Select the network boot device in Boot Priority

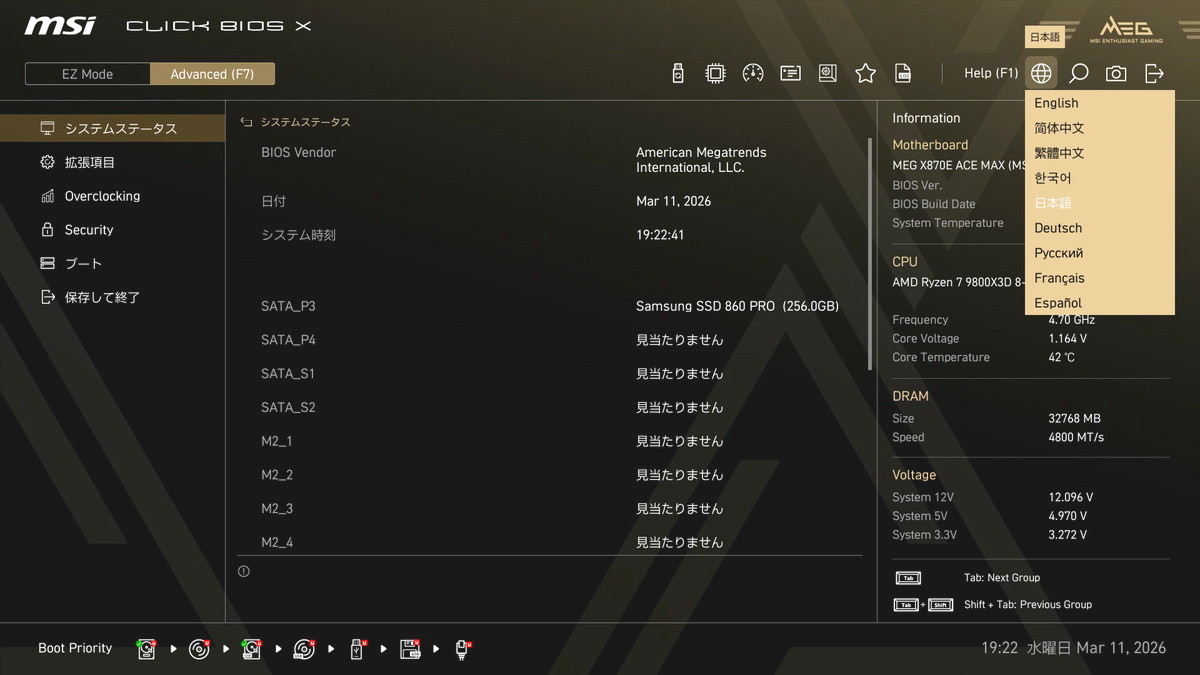463,649
